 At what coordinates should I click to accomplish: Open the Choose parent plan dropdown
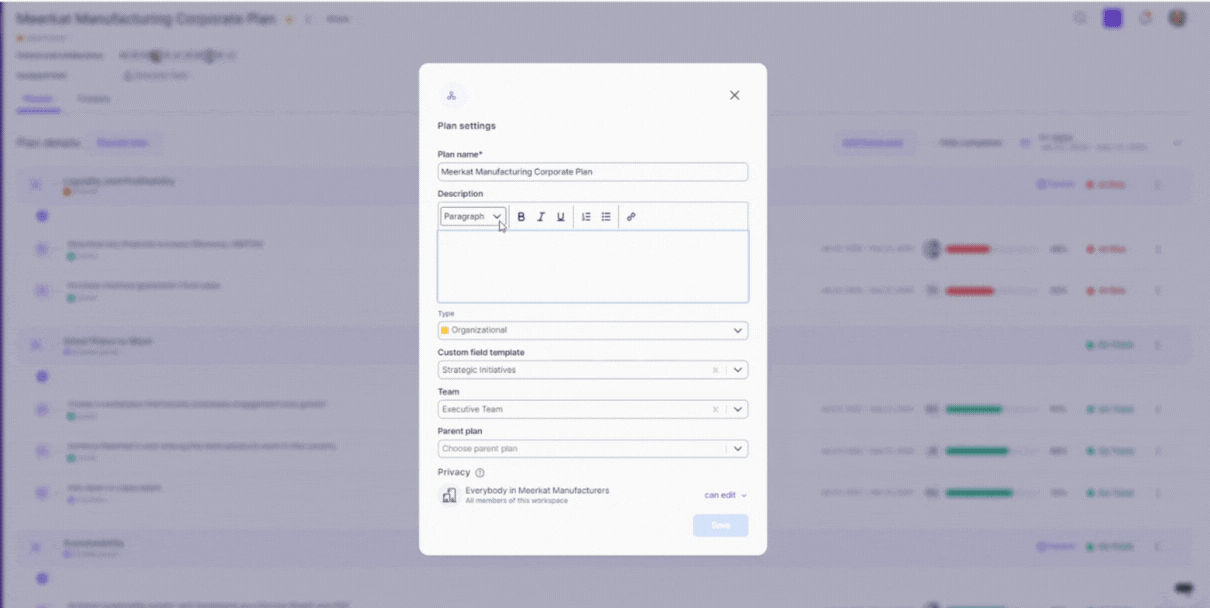tap(593, 449)
